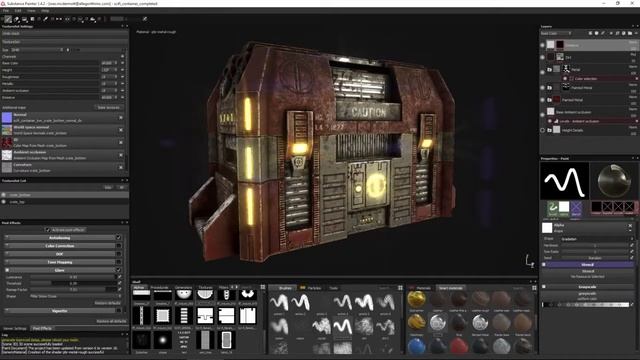Image resolution: width=640 pixels, height=360 pixels.
Task: Open the Edit menu
Action: [18, 11]
